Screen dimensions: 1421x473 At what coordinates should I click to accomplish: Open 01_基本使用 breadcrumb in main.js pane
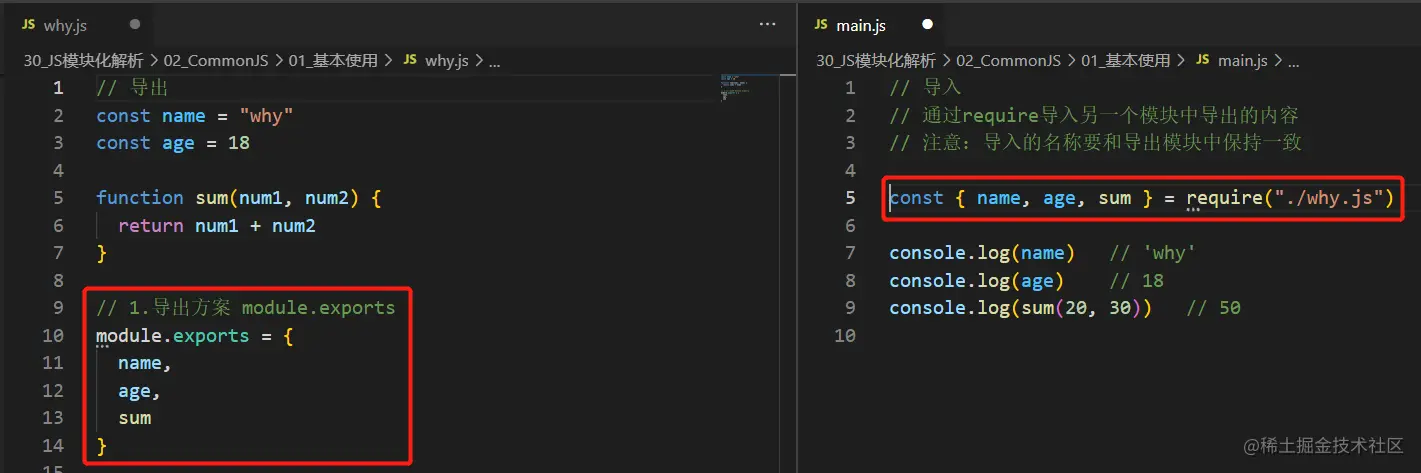point(1126,60)
